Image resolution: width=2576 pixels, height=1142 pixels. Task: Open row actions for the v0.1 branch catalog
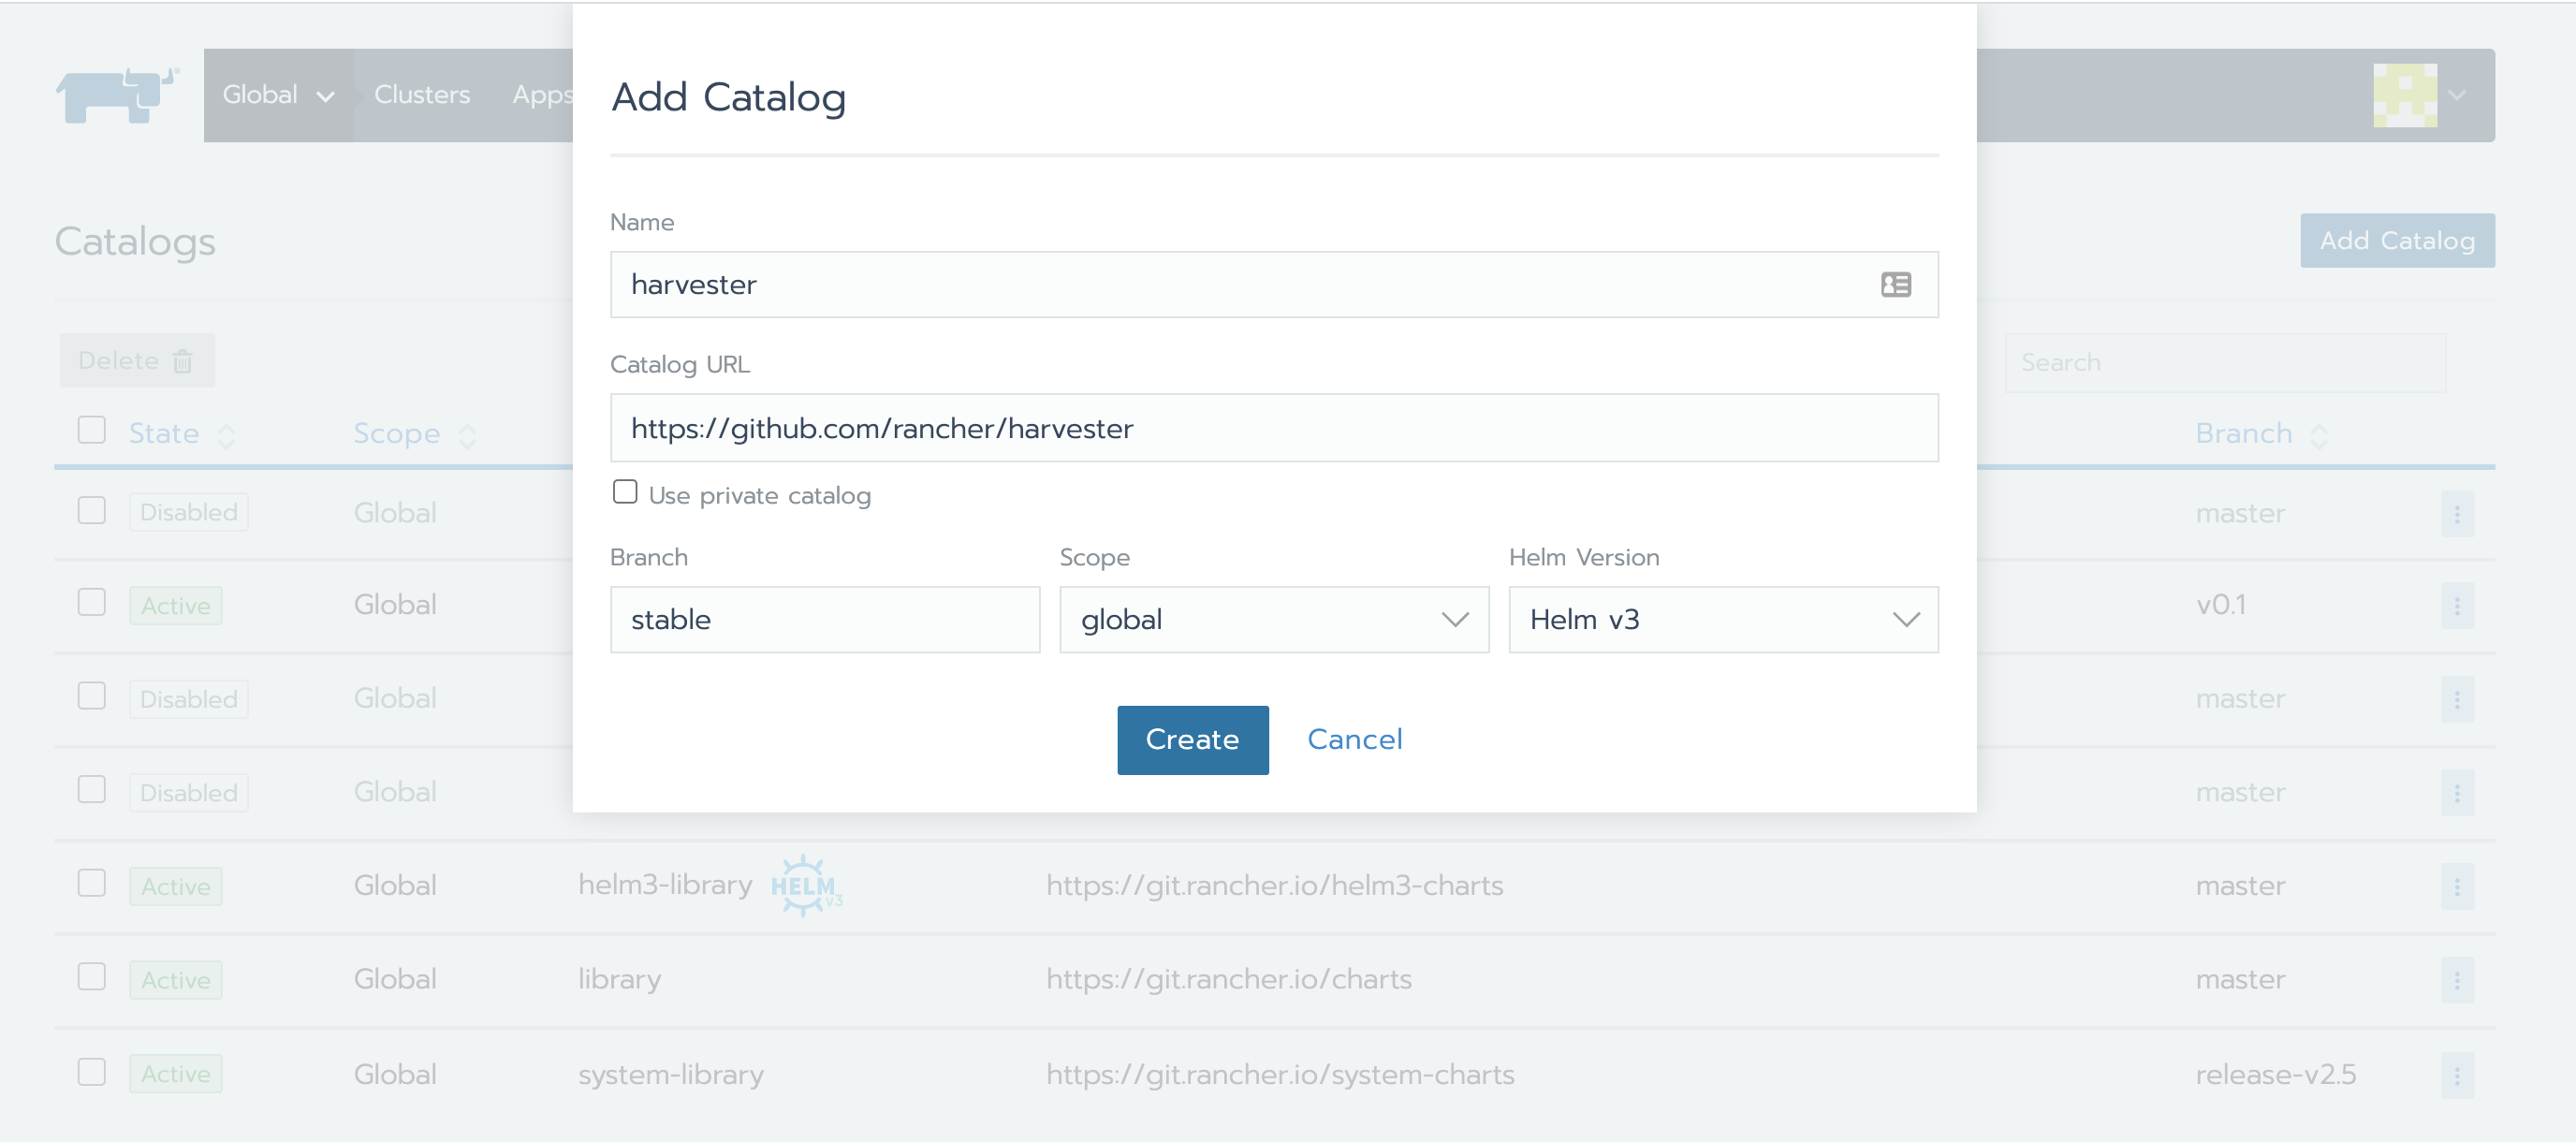tap(2456, 606)
